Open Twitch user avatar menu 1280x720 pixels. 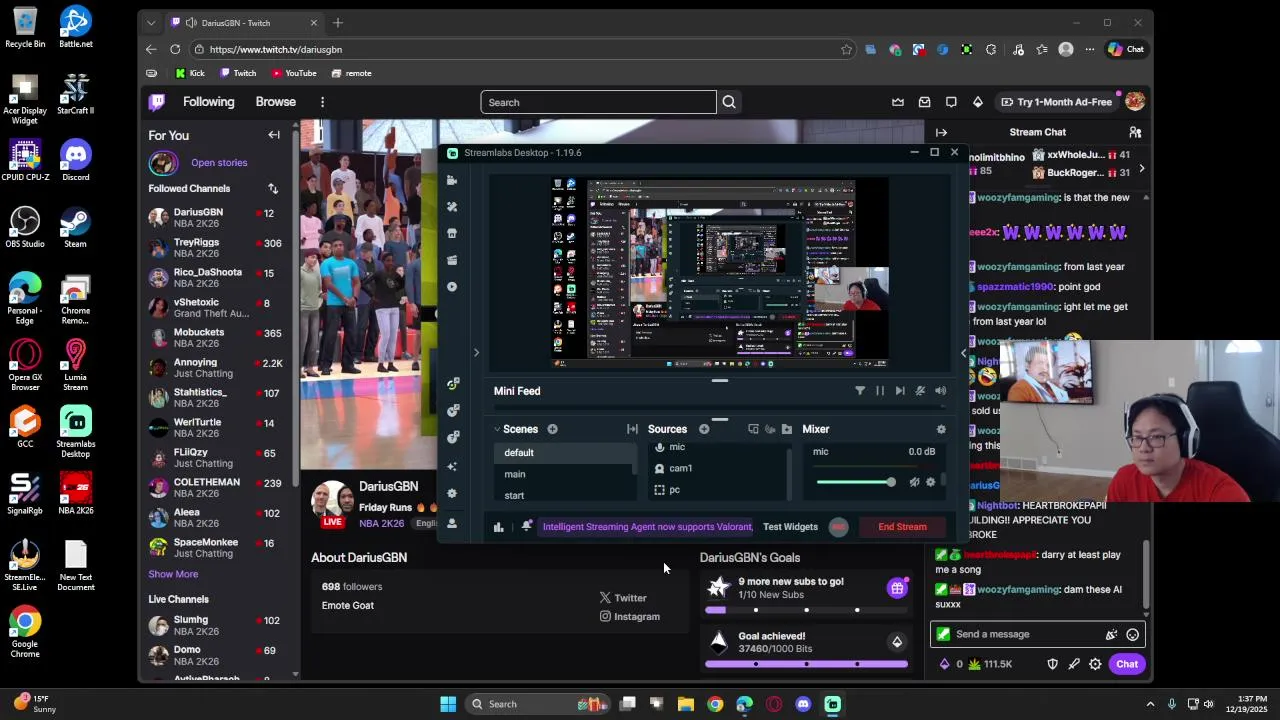click(1134, 102)
